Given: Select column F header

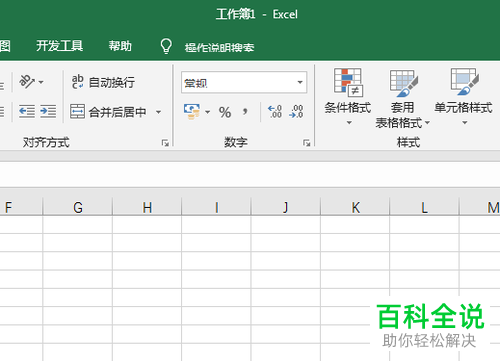Looking at the screenshot, I should tap(21, 207).
